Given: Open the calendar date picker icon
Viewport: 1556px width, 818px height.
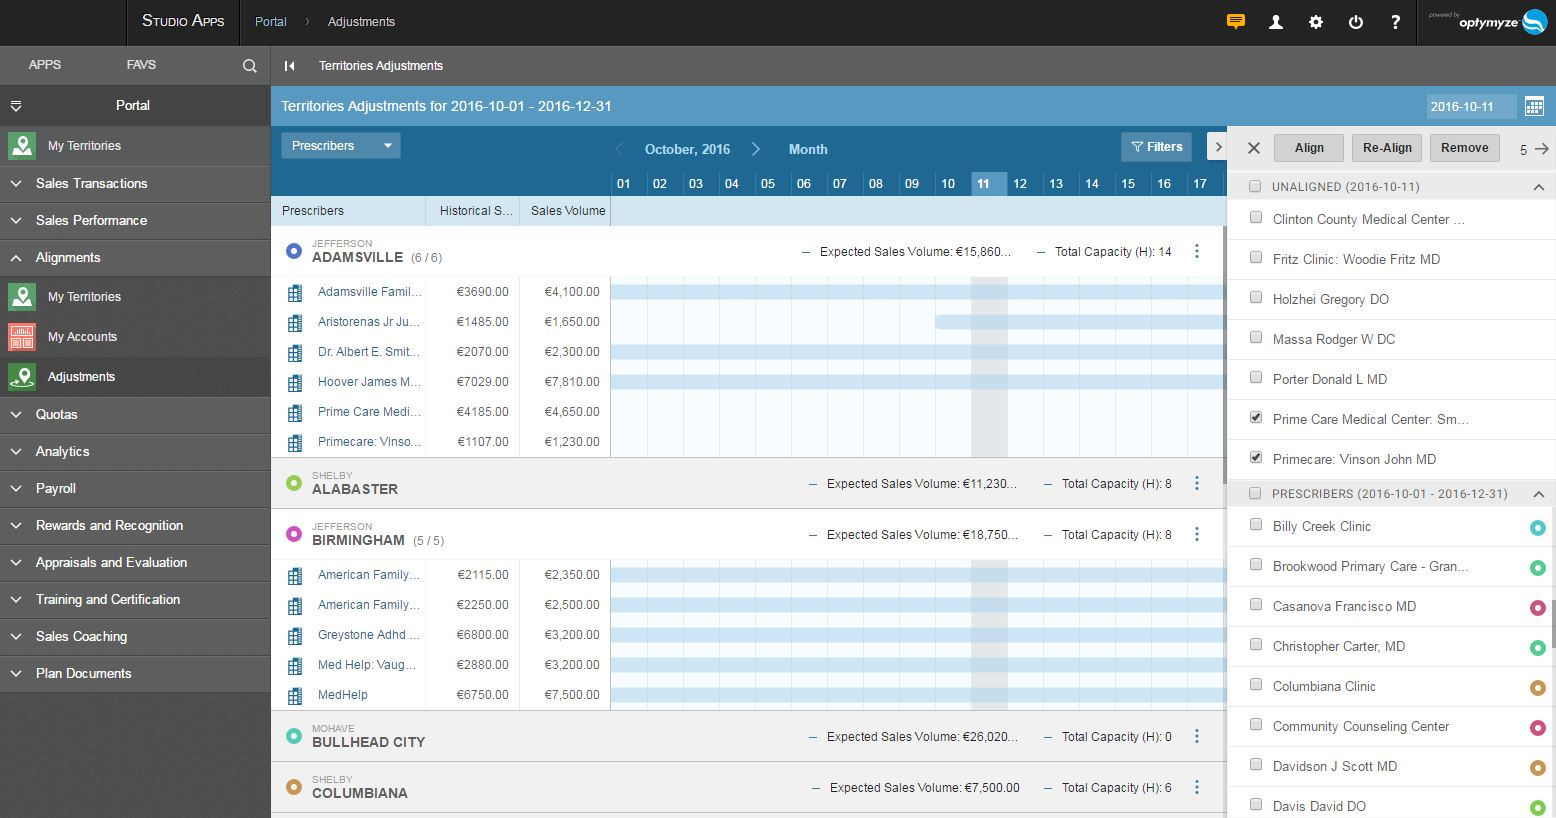Looking at the screenshot, I should click(x=1534, y=106).
